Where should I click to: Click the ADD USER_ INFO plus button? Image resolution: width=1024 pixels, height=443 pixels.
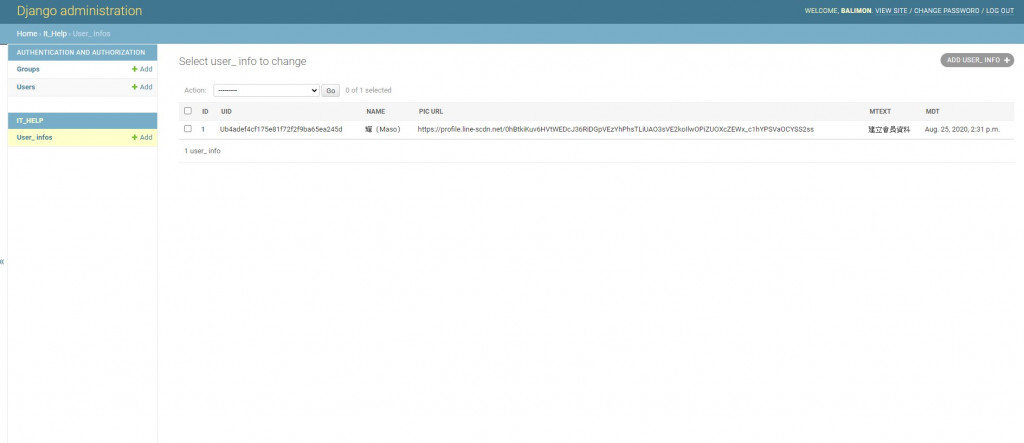click(977, 60)
